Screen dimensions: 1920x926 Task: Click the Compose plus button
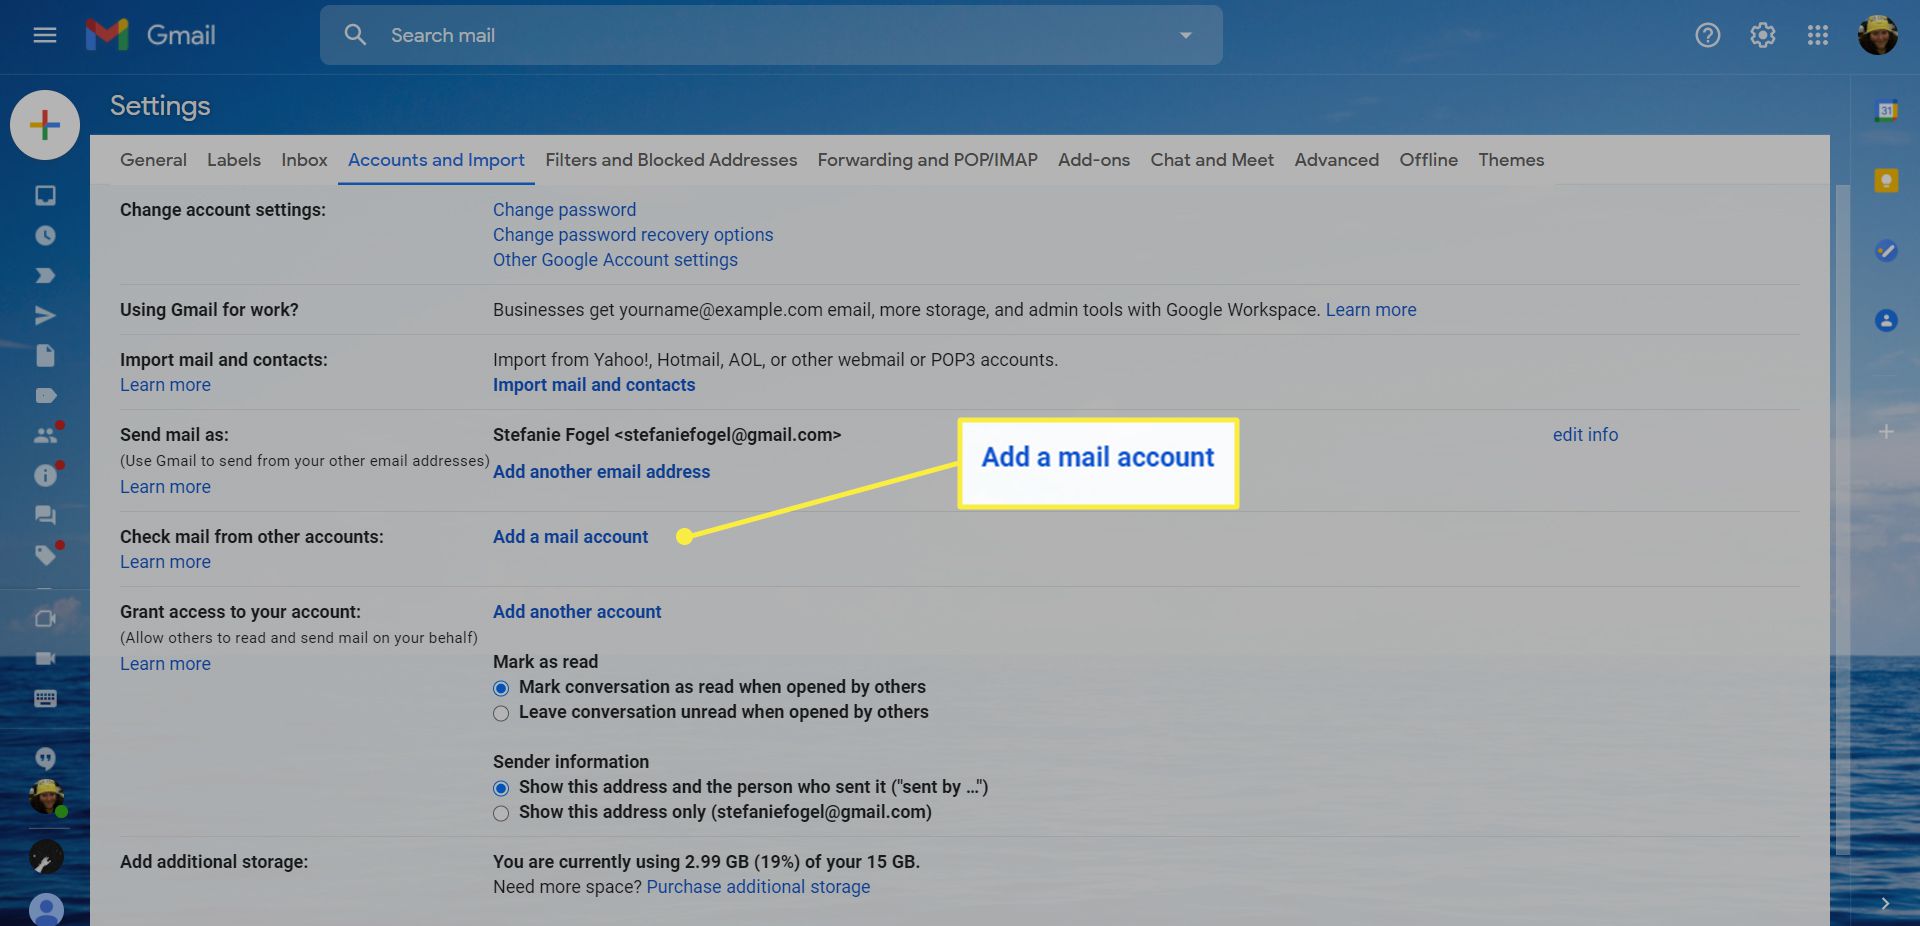(x=45, y=125)
